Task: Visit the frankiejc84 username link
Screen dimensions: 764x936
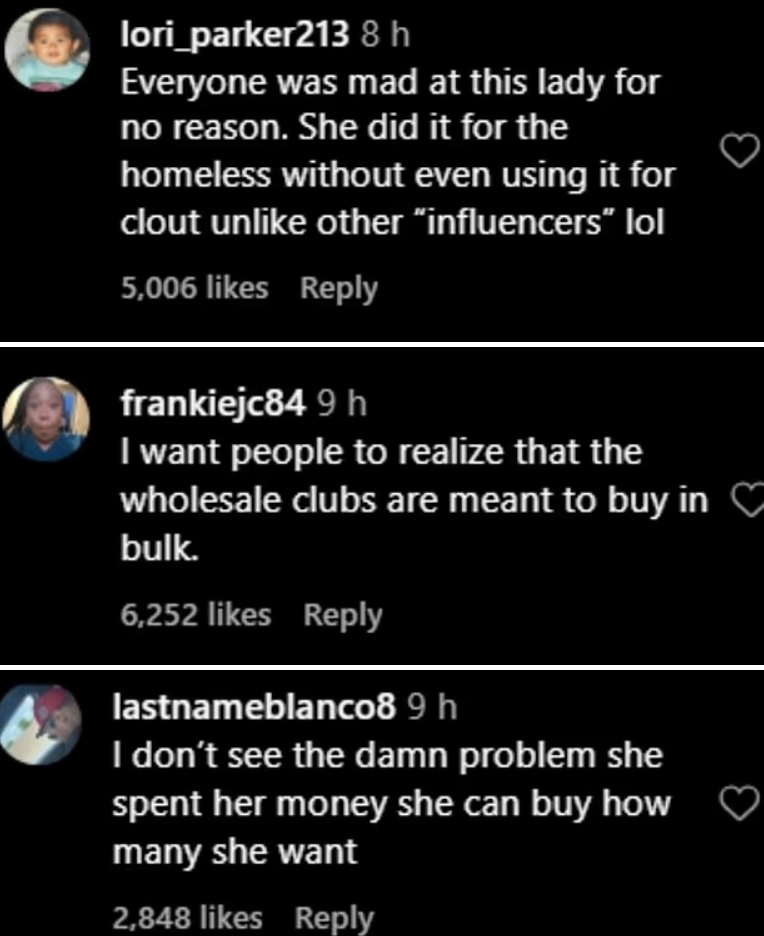Action: (x=212, y=402)
